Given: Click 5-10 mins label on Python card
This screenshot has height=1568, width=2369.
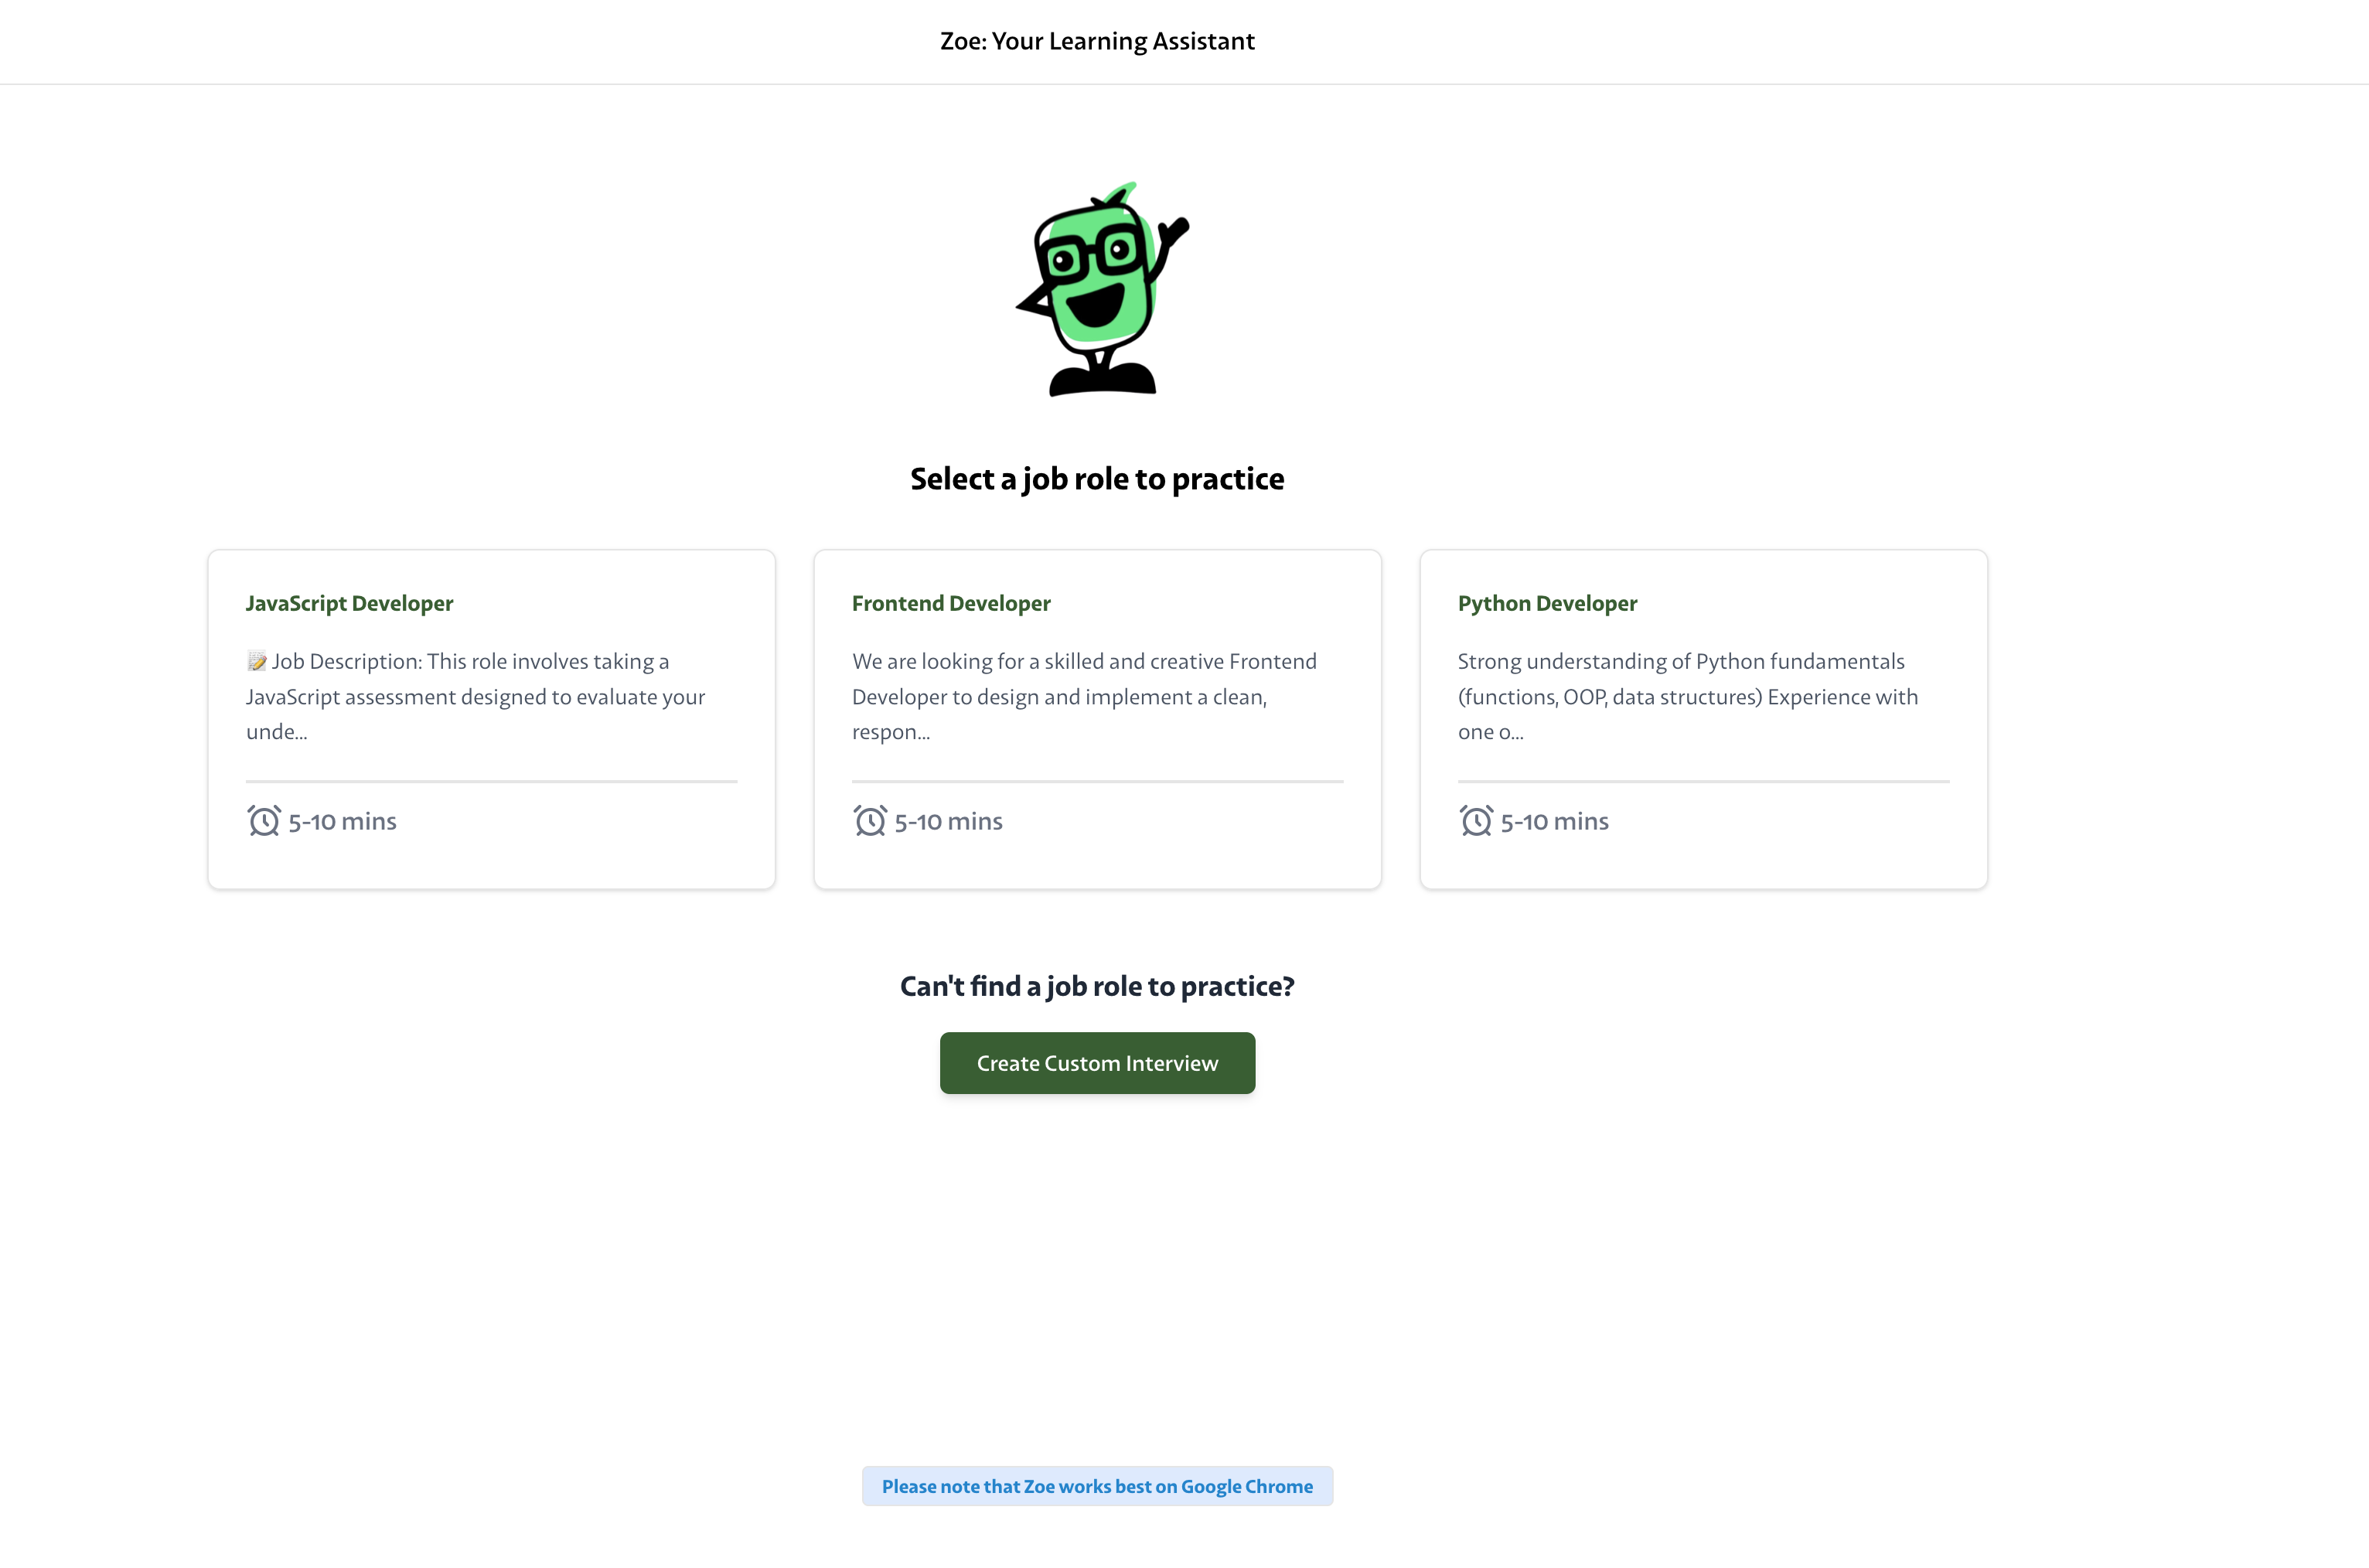Looking at the screenshot, I should 1554,821.
